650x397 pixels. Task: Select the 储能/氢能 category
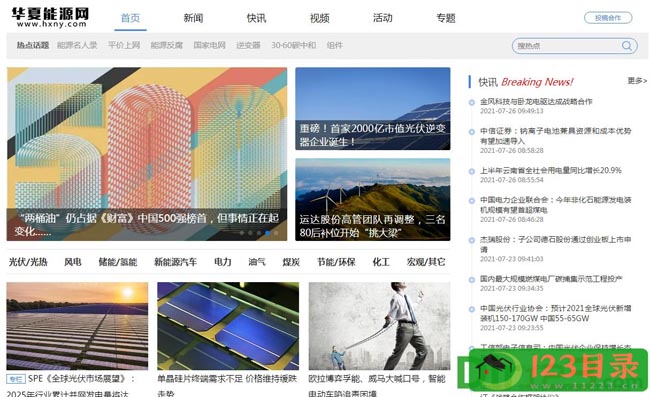pyautogui.click(x=118, y=262)
